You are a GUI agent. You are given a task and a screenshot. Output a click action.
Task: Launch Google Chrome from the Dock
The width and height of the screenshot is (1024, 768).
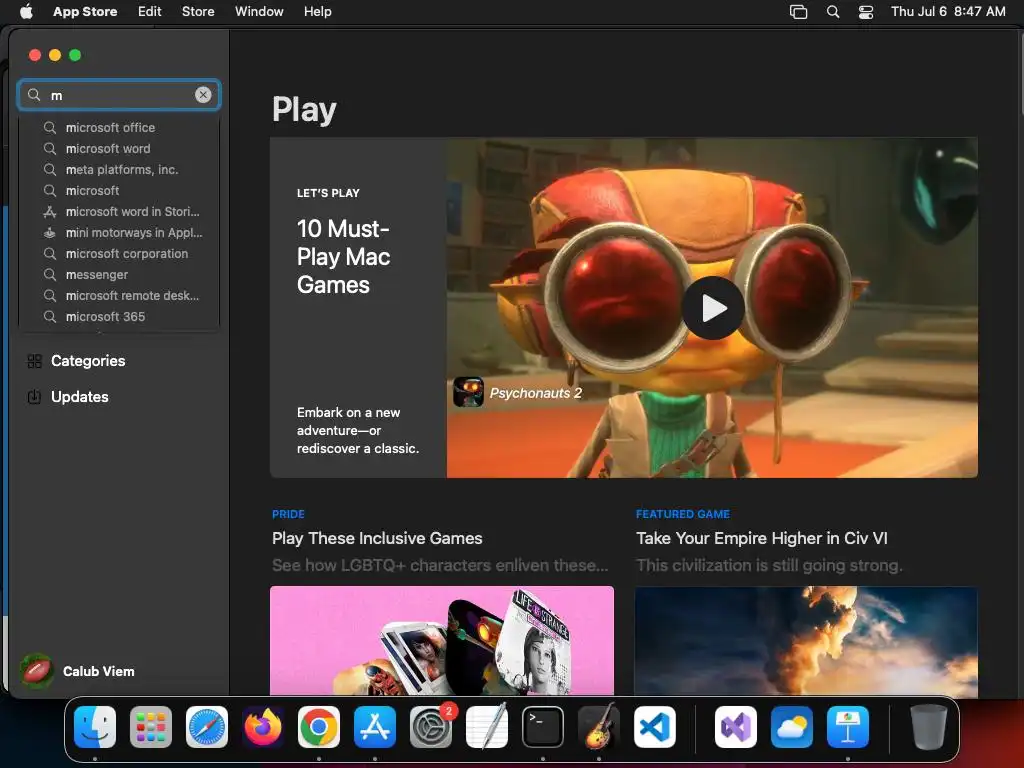coord(319,726)
